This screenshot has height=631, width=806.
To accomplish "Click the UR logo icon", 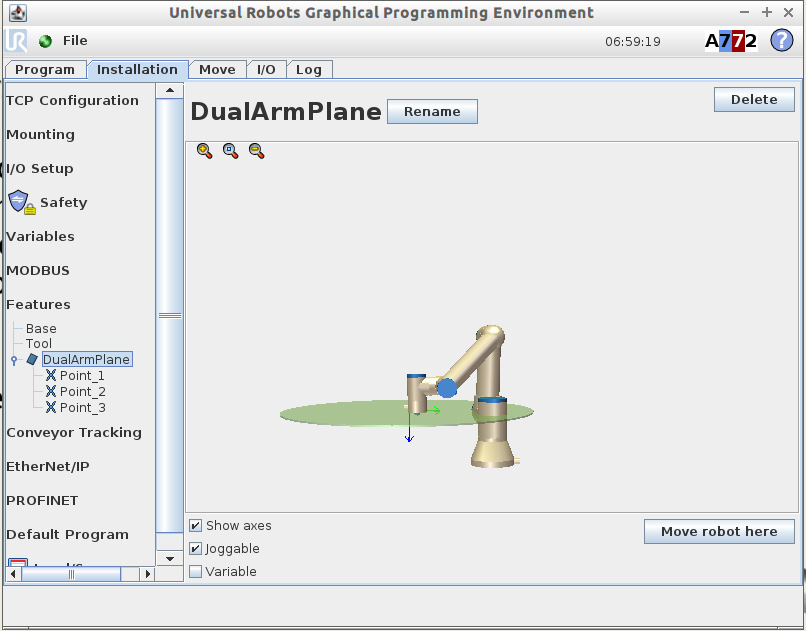I will (16, 41).
